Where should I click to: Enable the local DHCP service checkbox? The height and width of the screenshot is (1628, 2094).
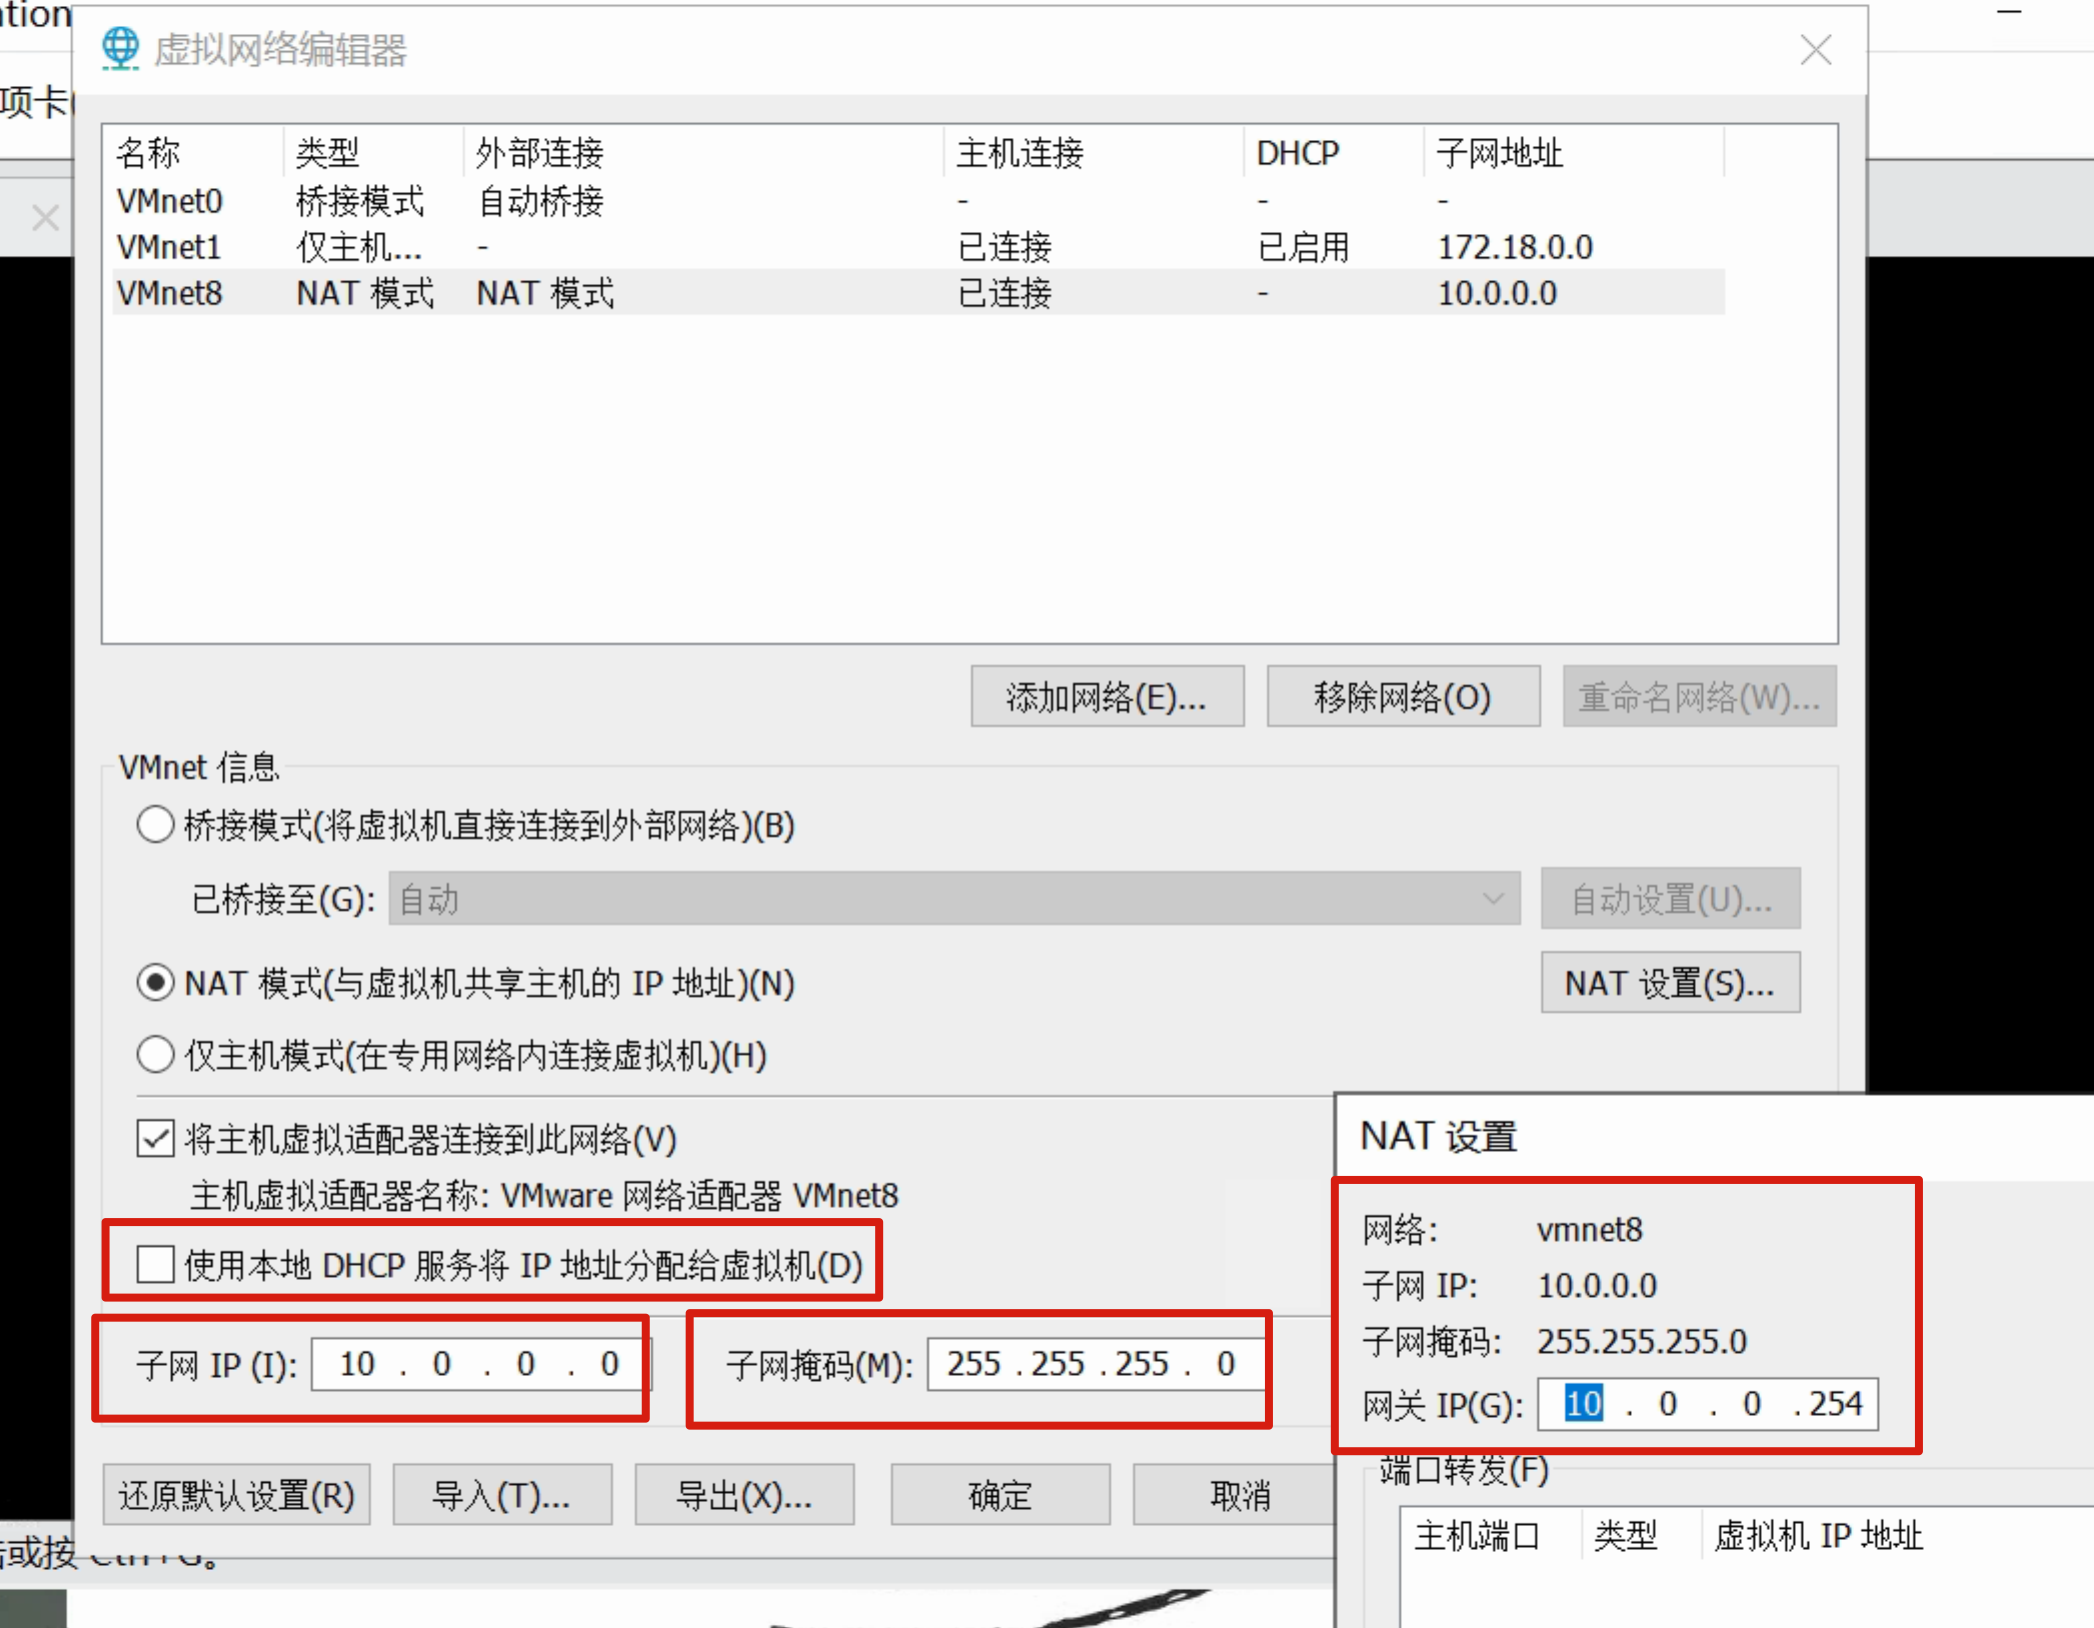[x=155, y=1264]
